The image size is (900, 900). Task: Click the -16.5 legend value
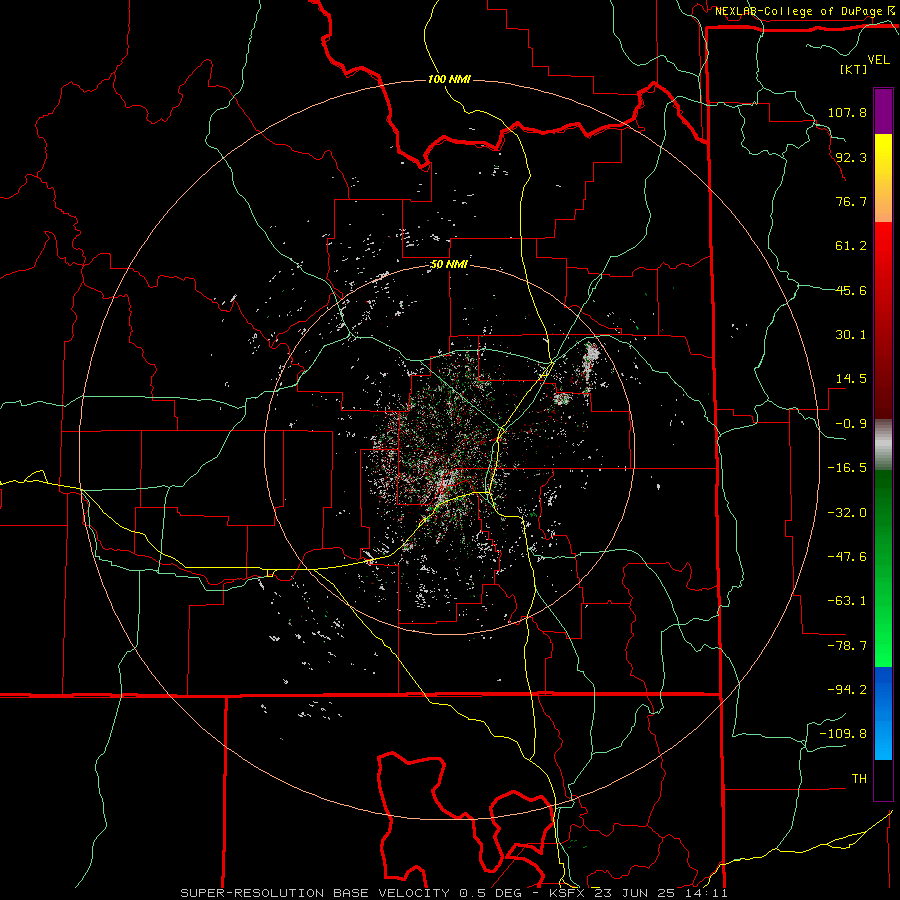pyautogui.click(x=847, y=468)
